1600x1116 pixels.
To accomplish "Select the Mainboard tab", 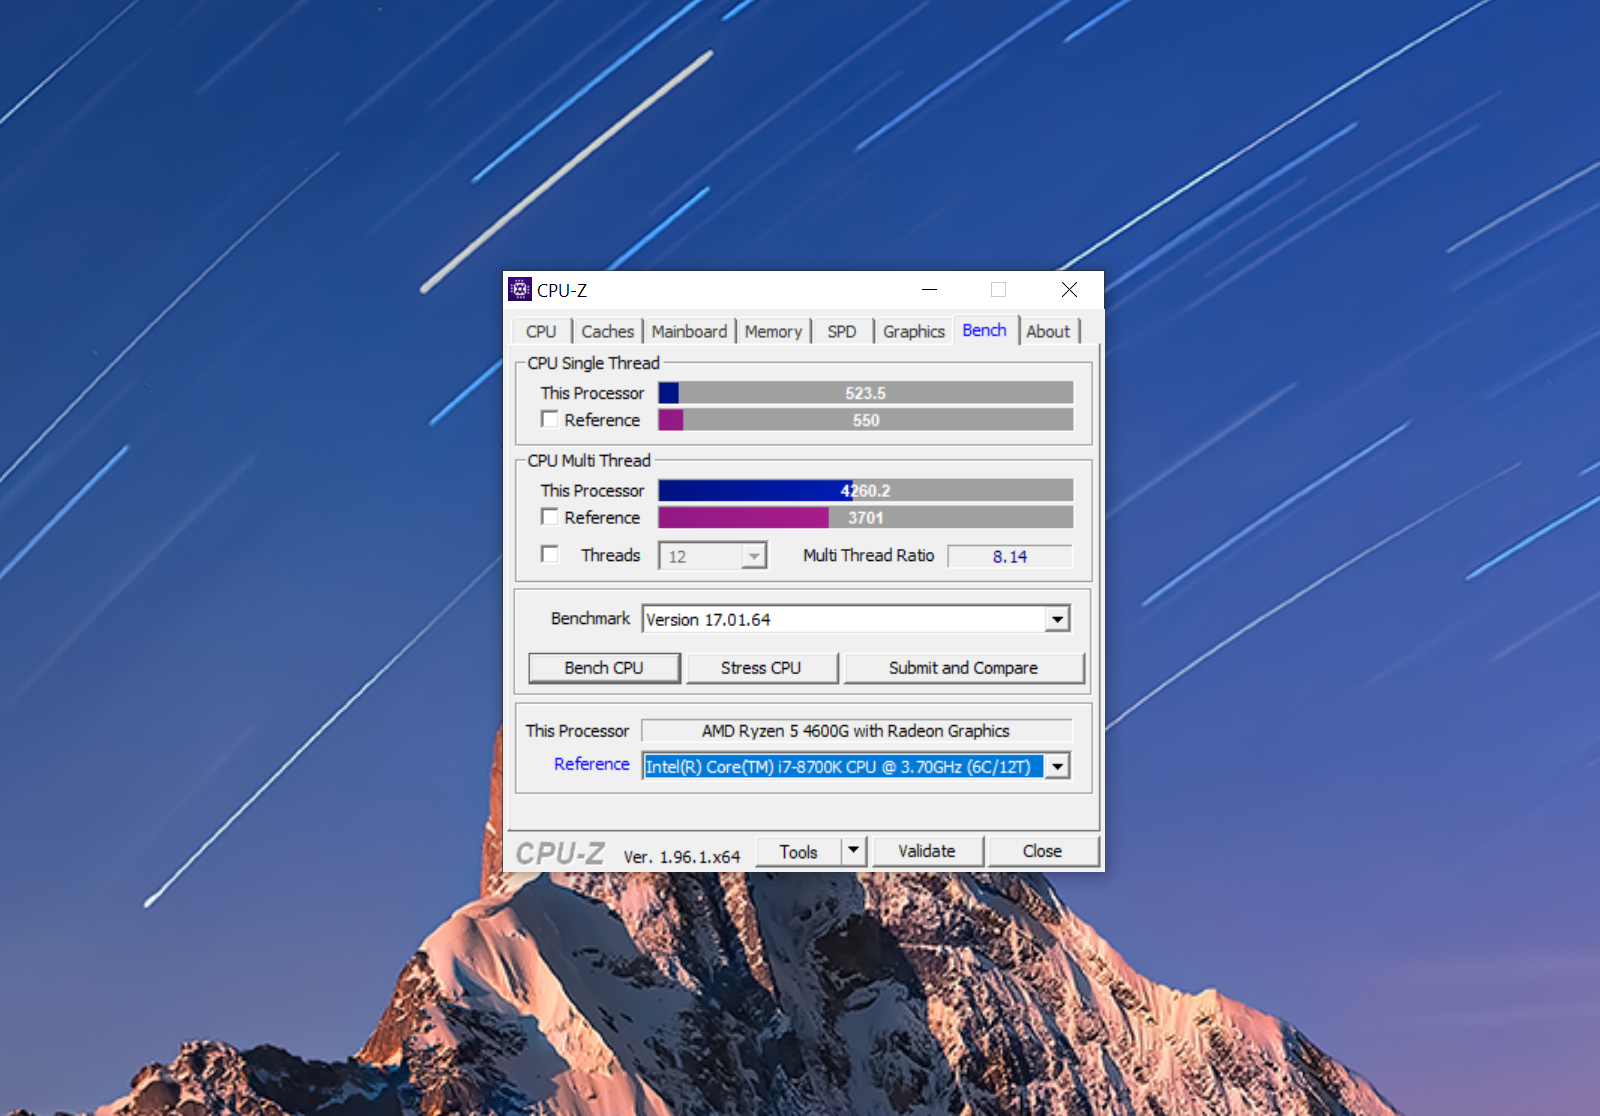I will click(689, 331).
